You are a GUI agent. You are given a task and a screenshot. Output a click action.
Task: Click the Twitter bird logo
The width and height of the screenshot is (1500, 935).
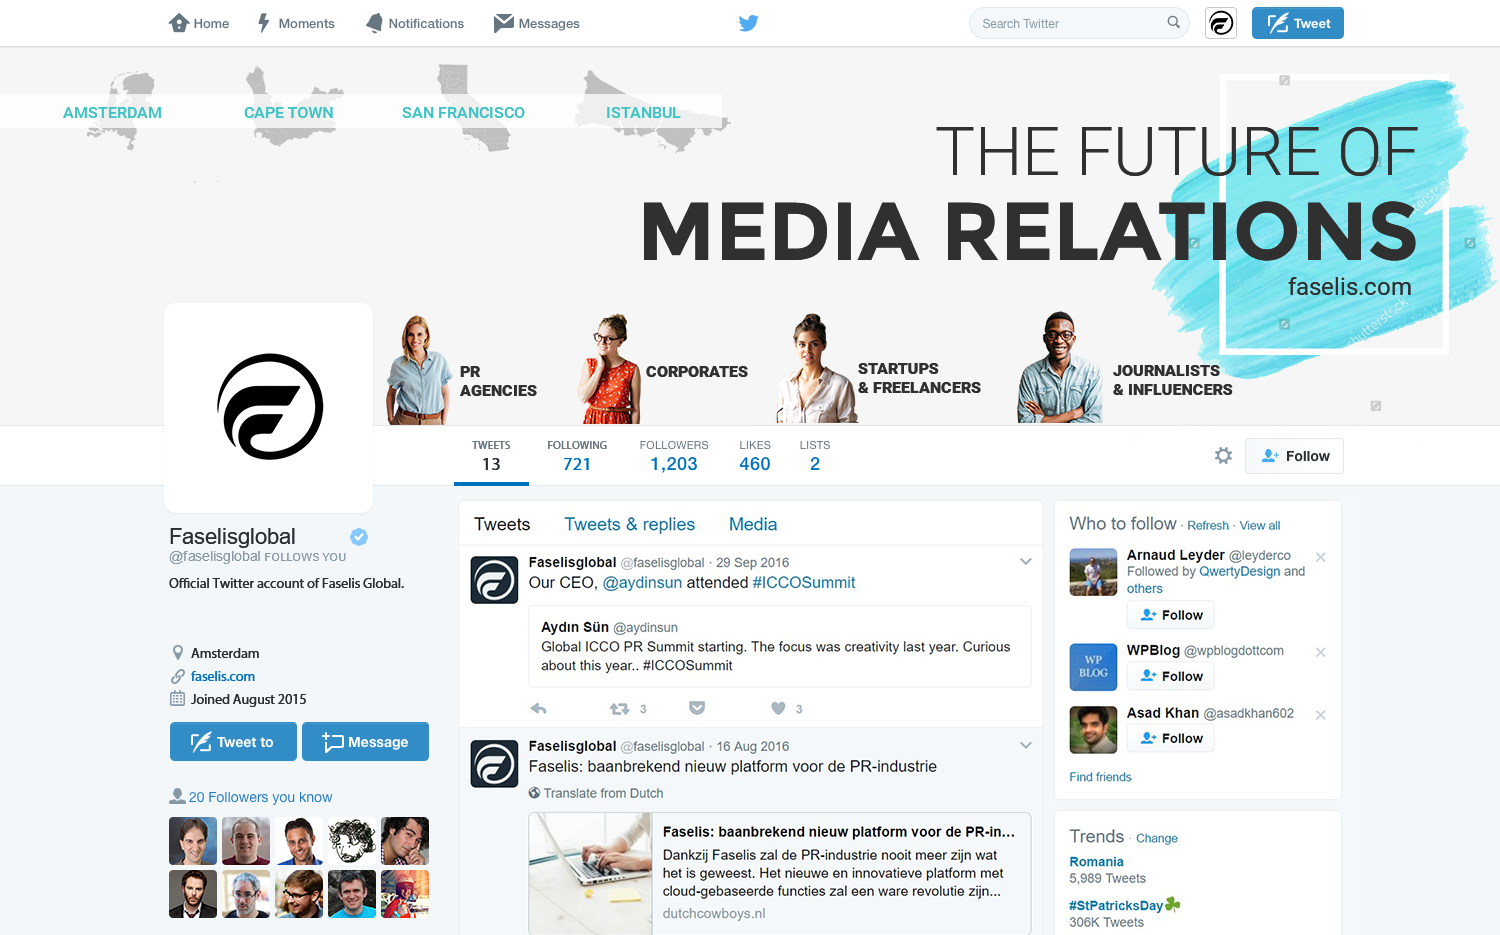[749, 23]
